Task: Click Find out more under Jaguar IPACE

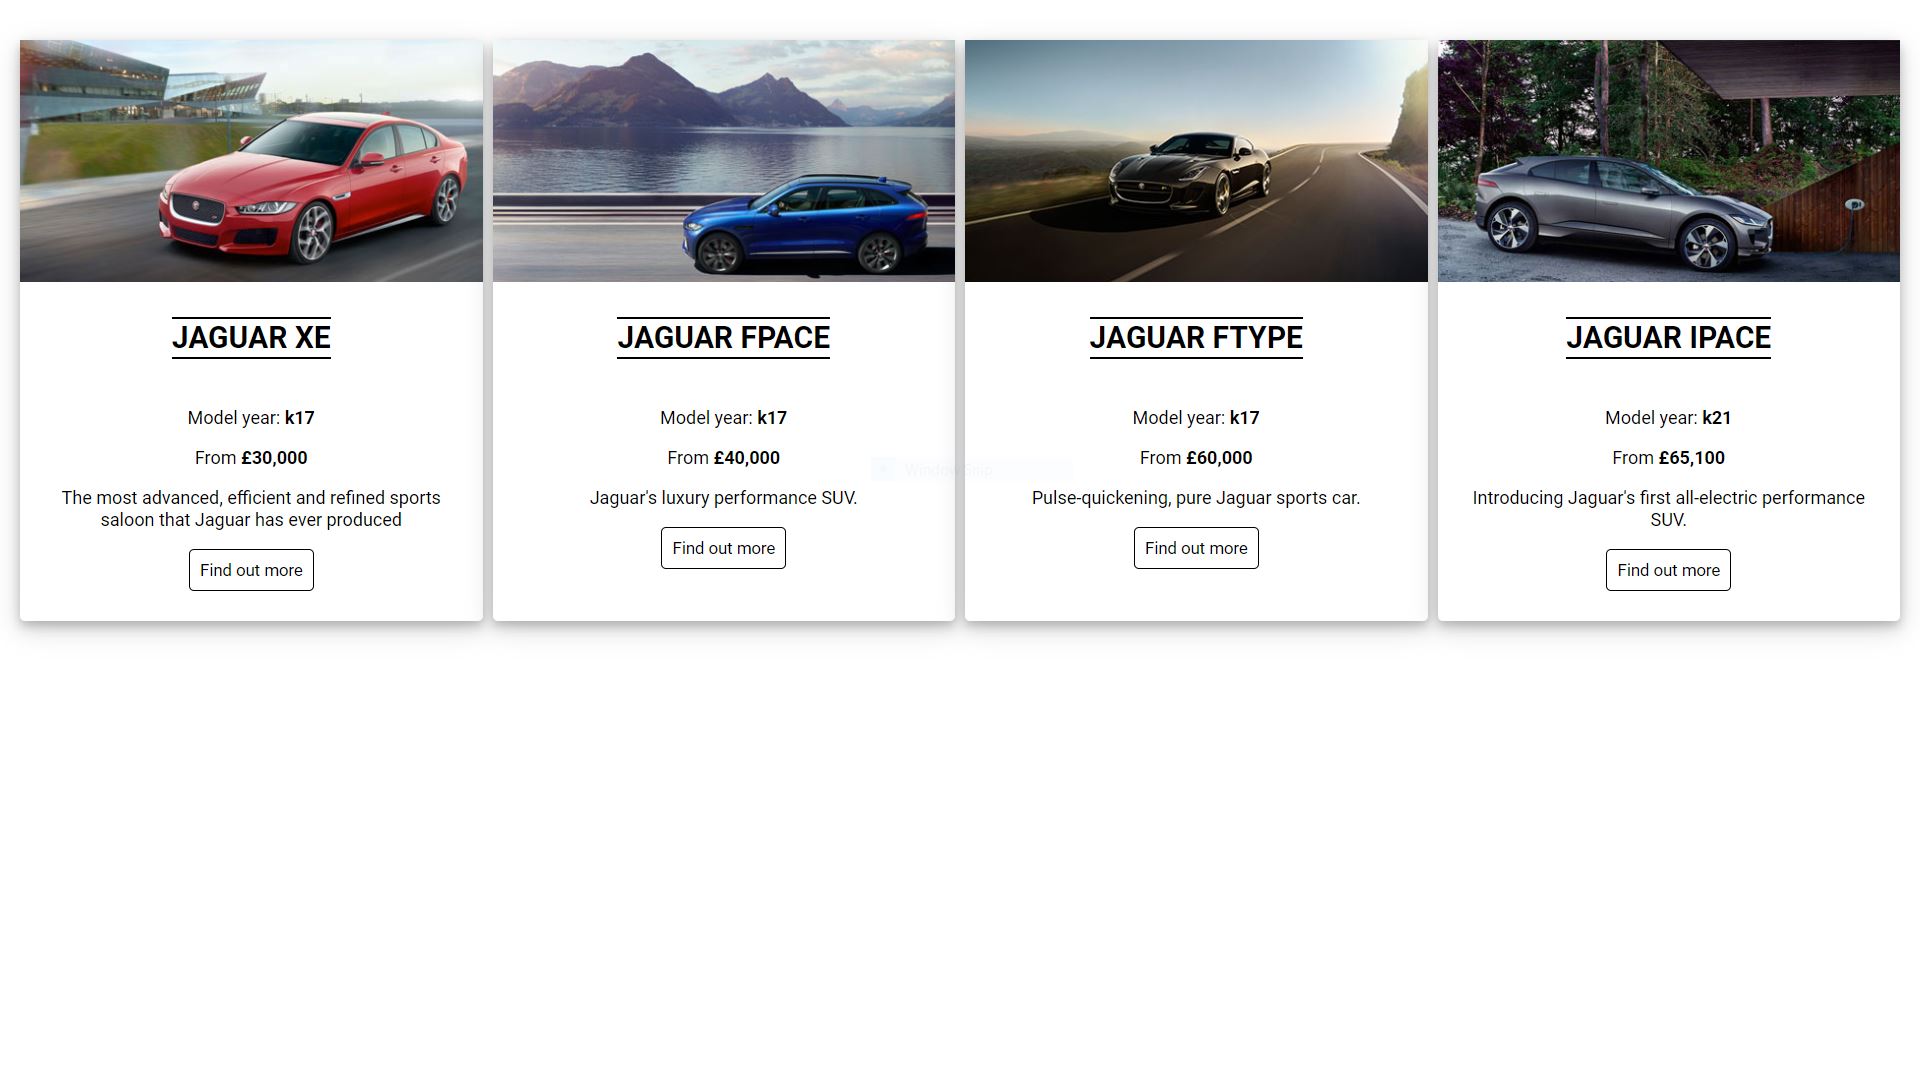Action: point(1668,570)
